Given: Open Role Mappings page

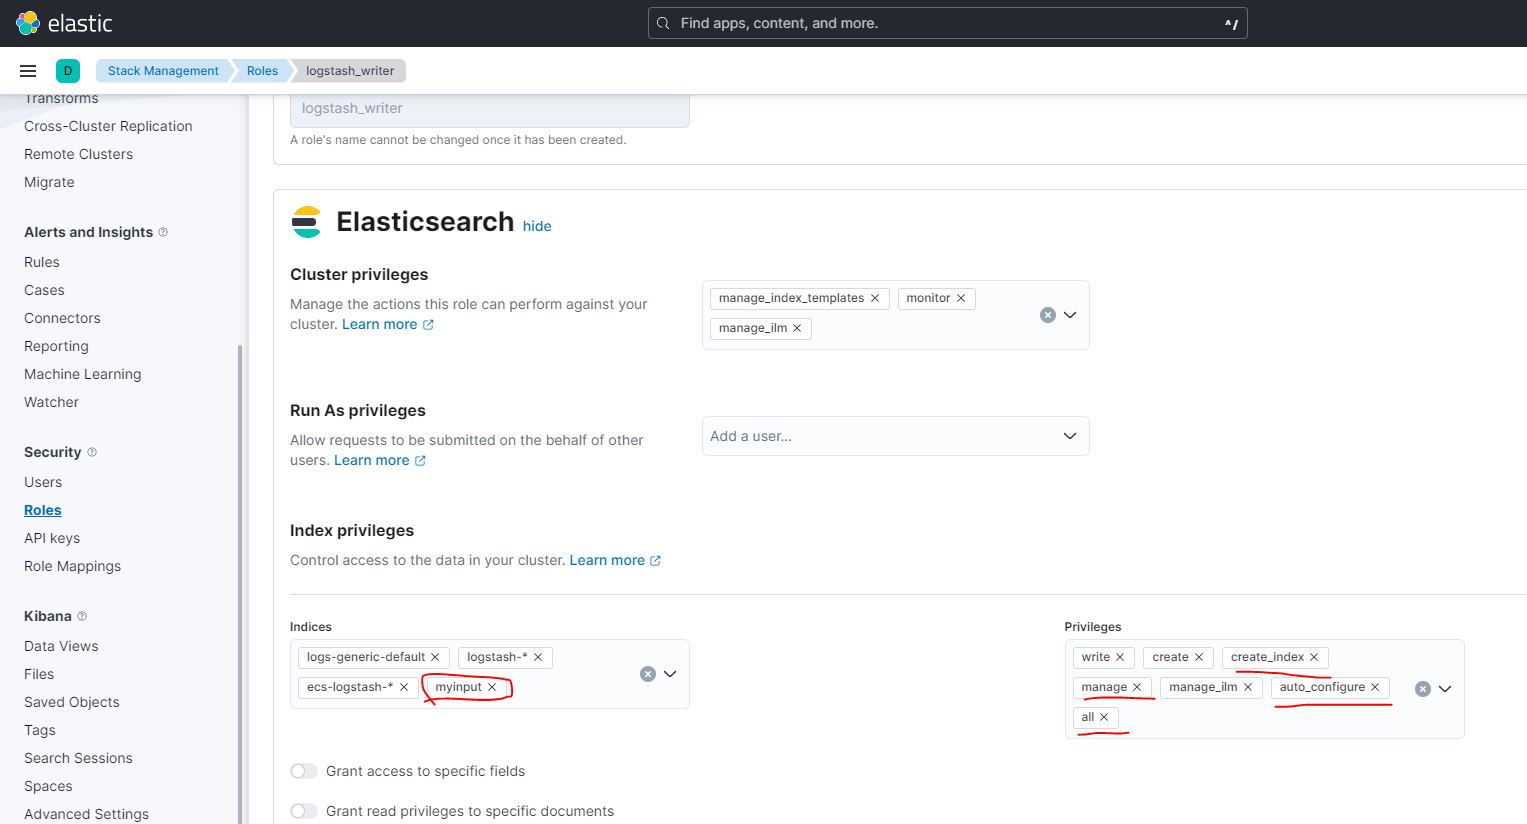Looking at the screenshot, I should (x=72, y=566).
